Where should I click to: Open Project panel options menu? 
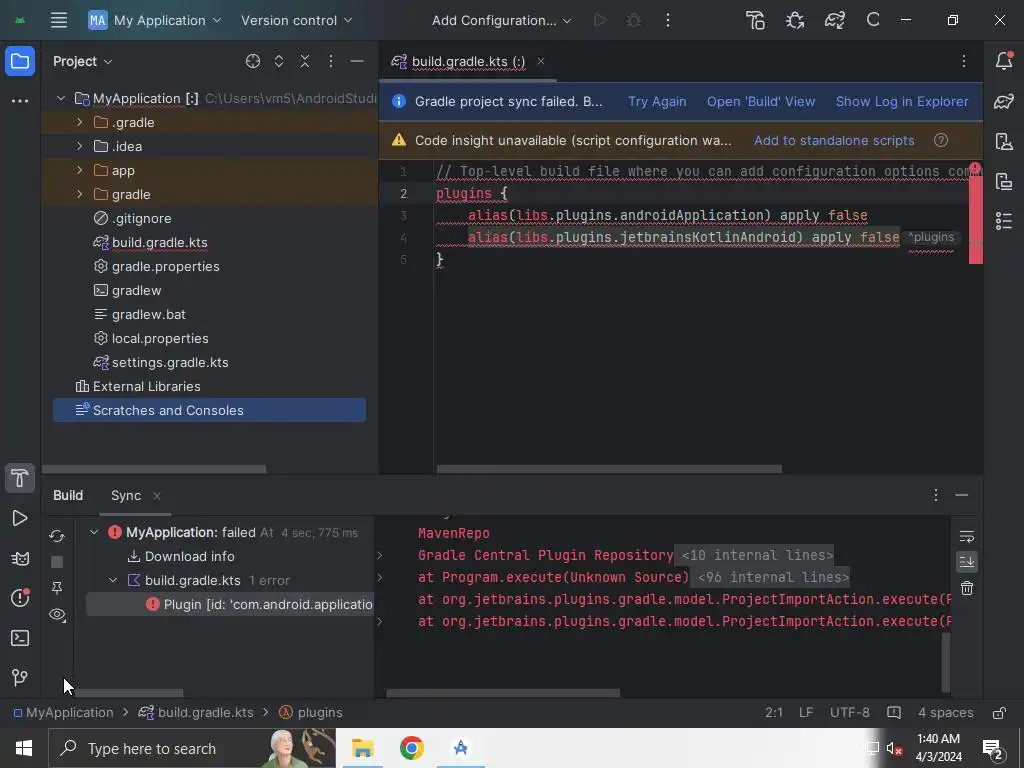click(x=331, y=61)
